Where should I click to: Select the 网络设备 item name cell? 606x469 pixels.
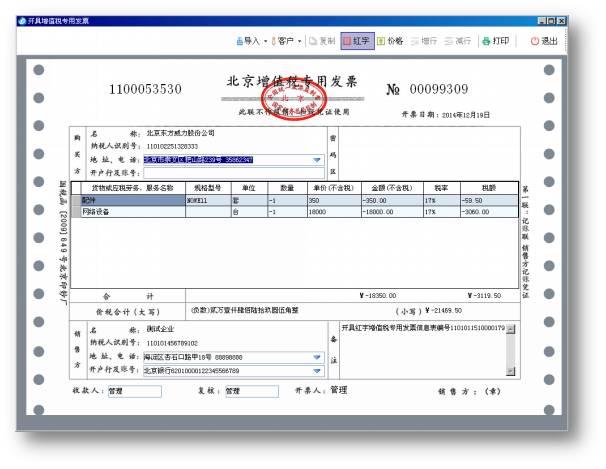coord(133,212)
